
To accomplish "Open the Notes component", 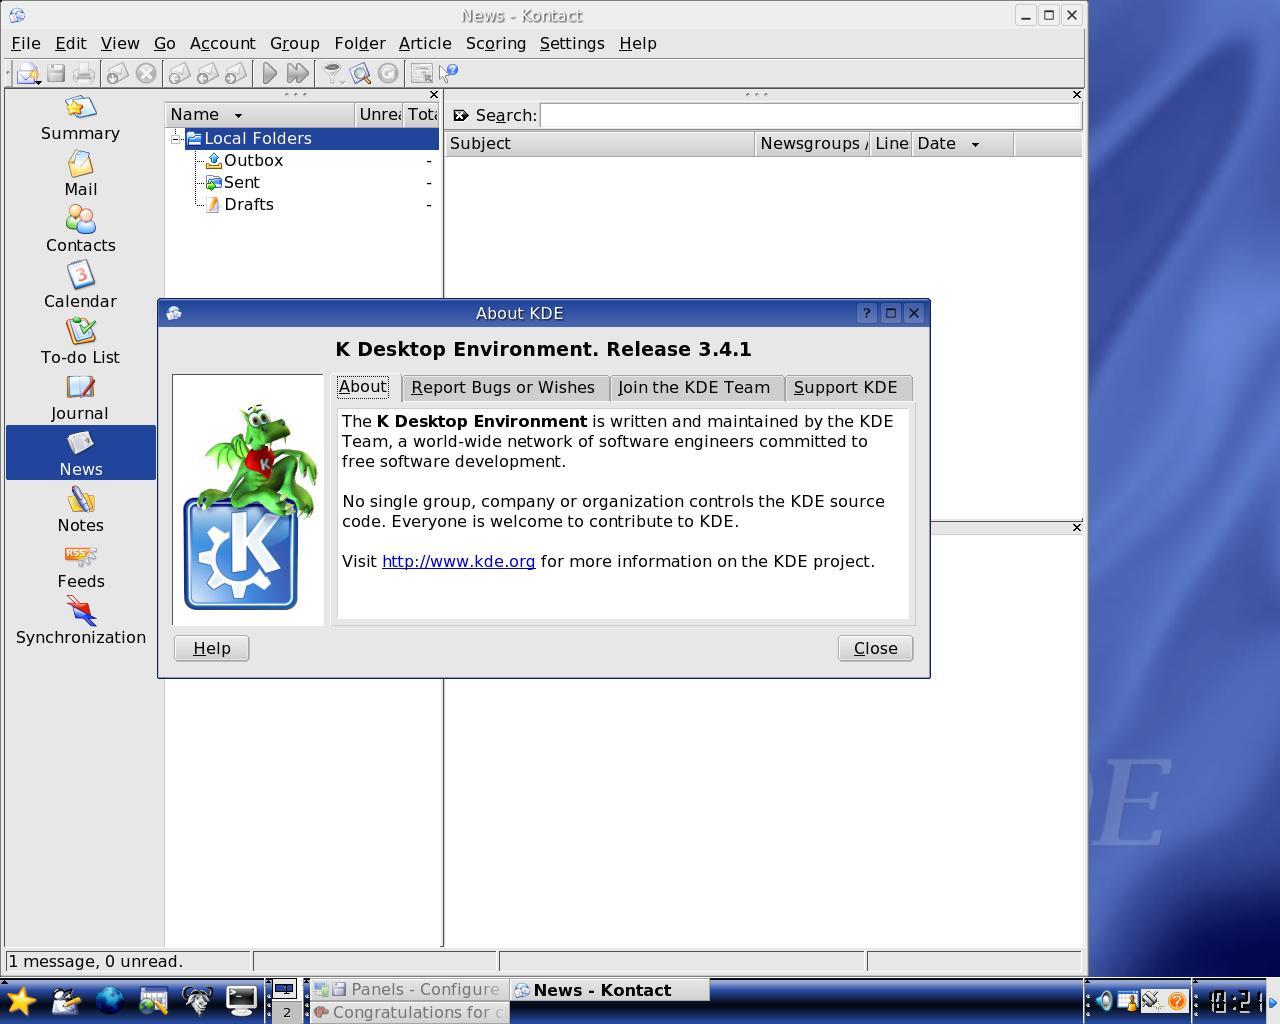I will pyautogui.click(x=80, y=510).
